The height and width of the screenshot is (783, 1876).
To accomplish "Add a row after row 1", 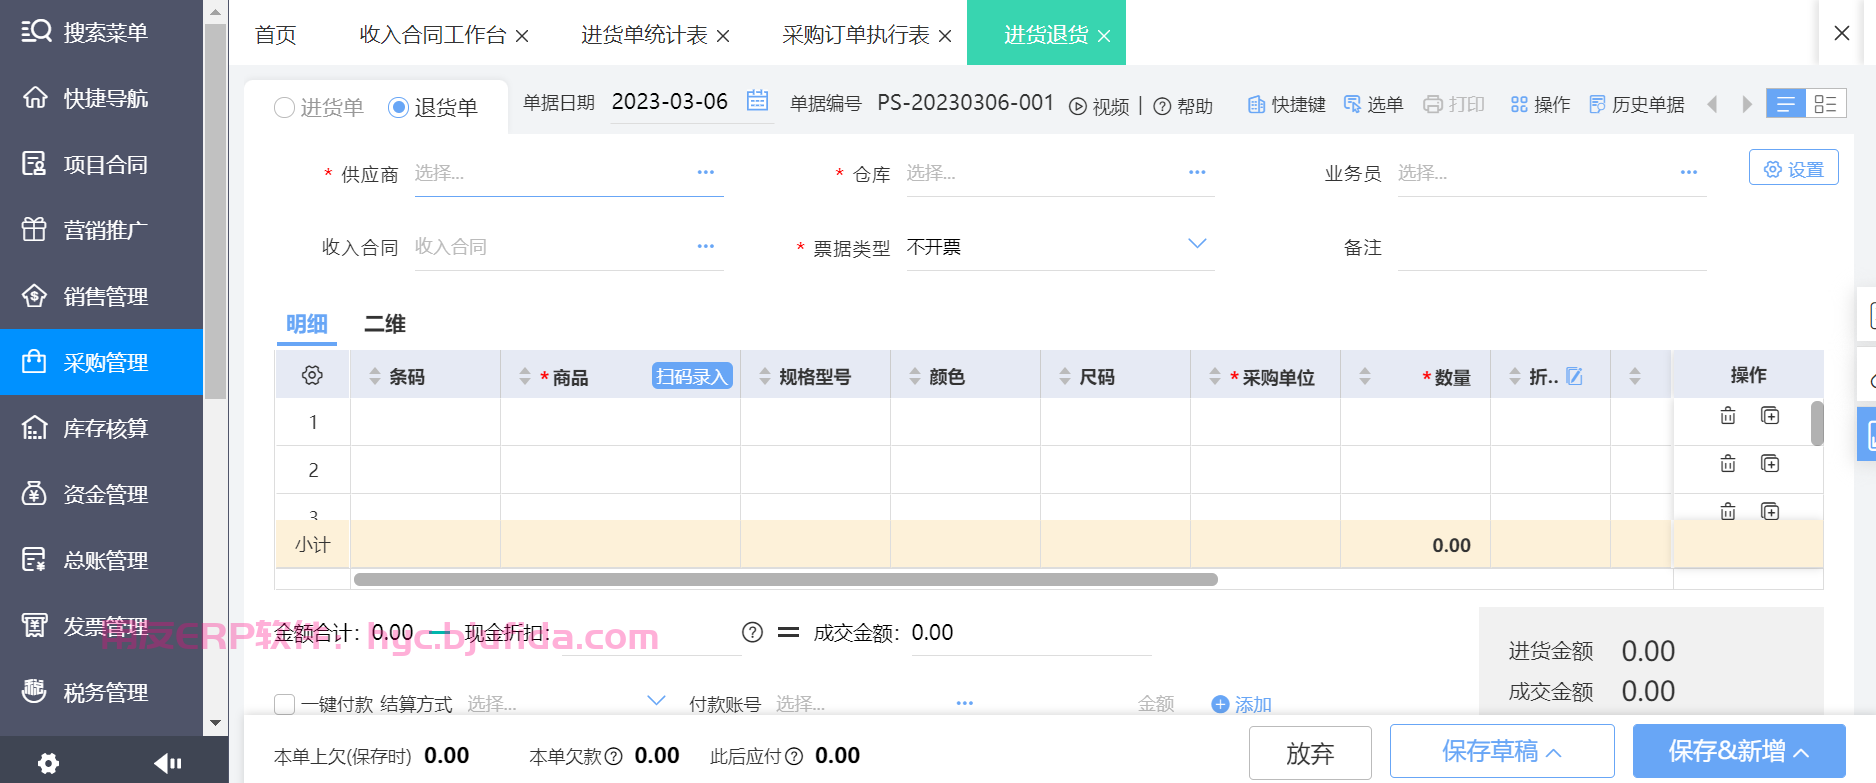I will [x=1770, y=416].
